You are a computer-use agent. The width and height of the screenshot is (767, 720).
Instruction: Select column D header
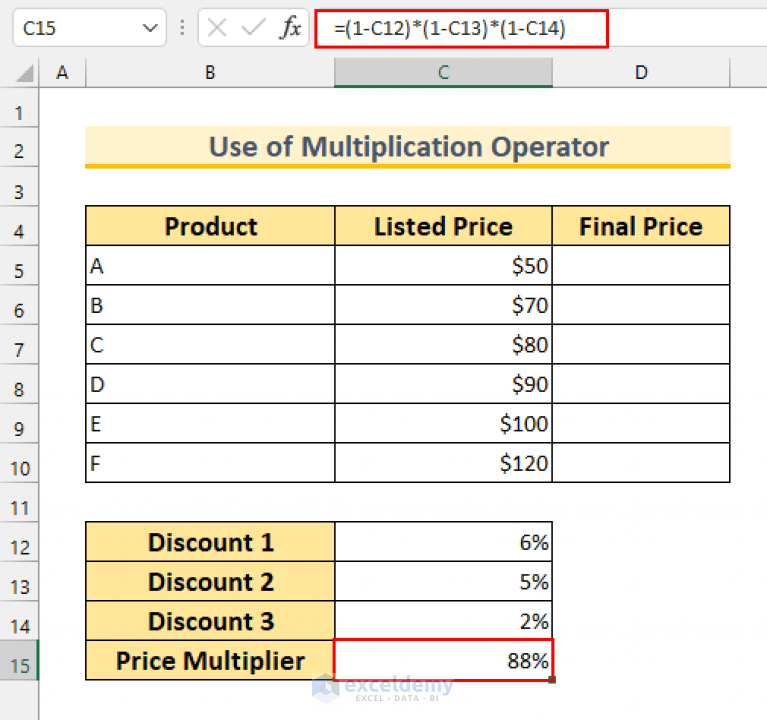(x=641, y=72)
